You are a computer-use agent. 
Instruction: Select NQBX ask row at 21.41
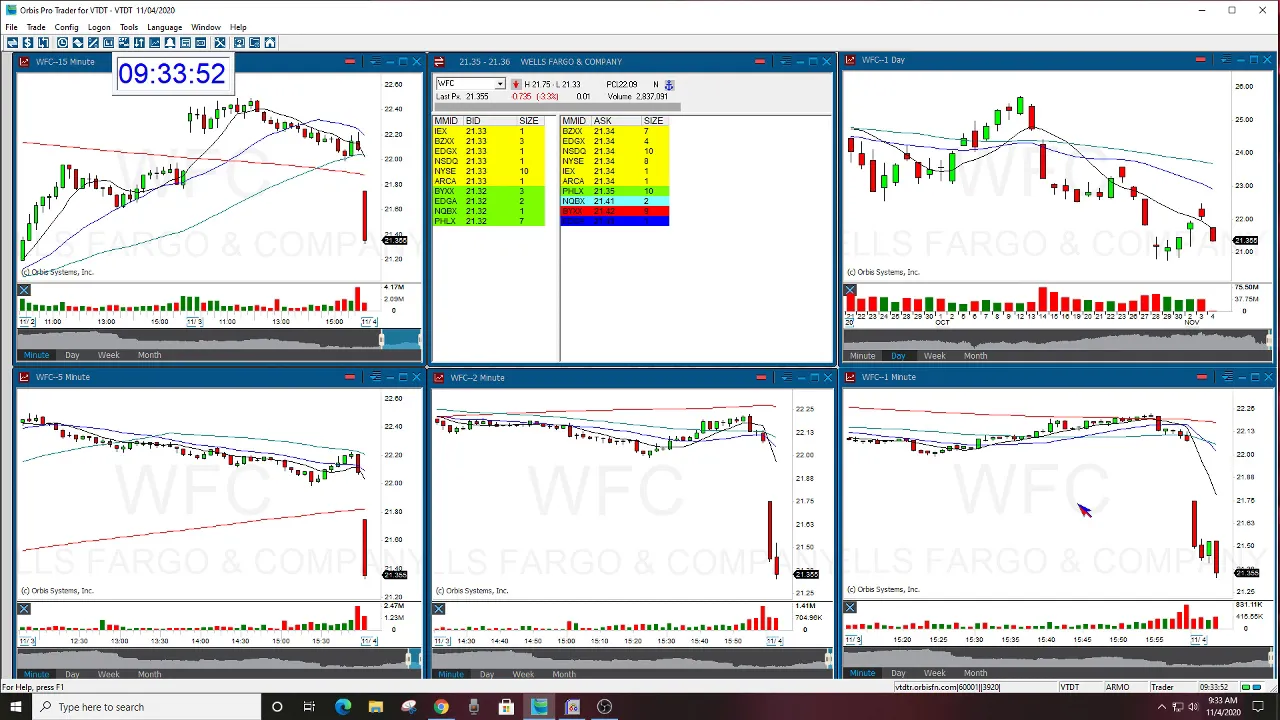tap(614, 201)
